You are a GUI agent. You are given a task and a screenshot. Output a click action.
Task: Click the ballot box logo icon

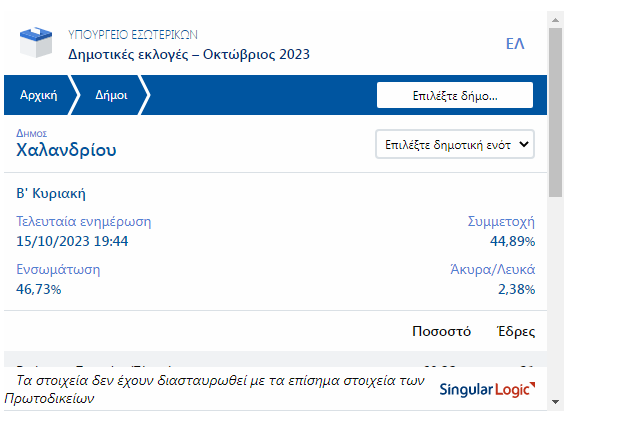pyautogui.click(x=39, y=42)
